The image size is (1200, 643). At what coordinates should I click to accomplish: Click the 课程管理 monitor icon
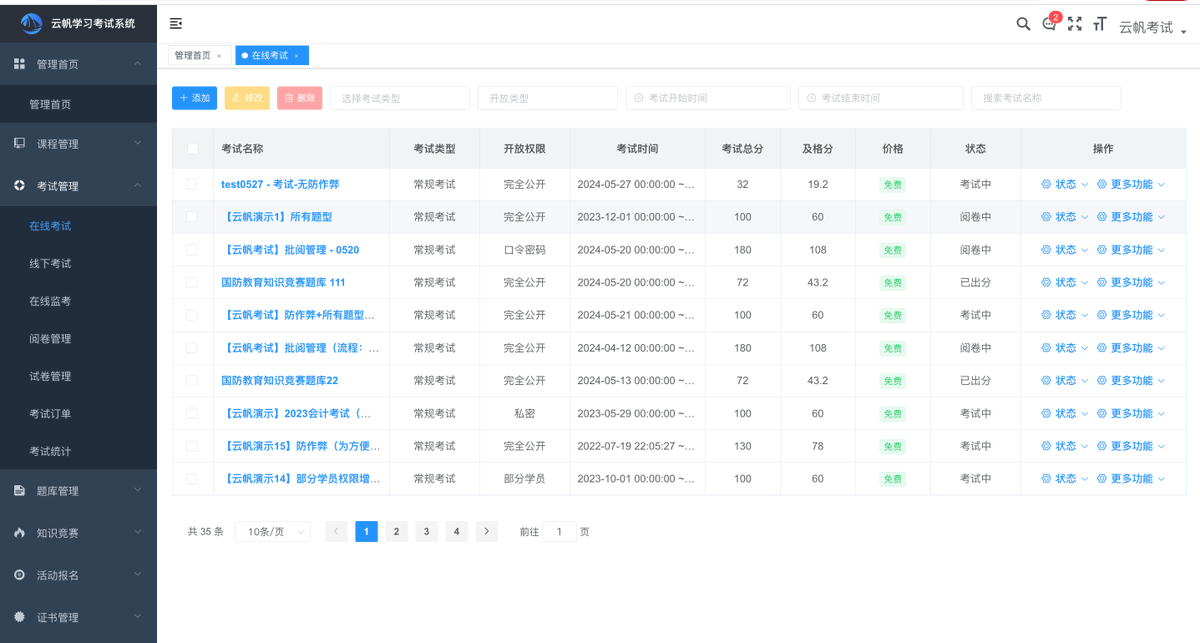tap(19, 143)
